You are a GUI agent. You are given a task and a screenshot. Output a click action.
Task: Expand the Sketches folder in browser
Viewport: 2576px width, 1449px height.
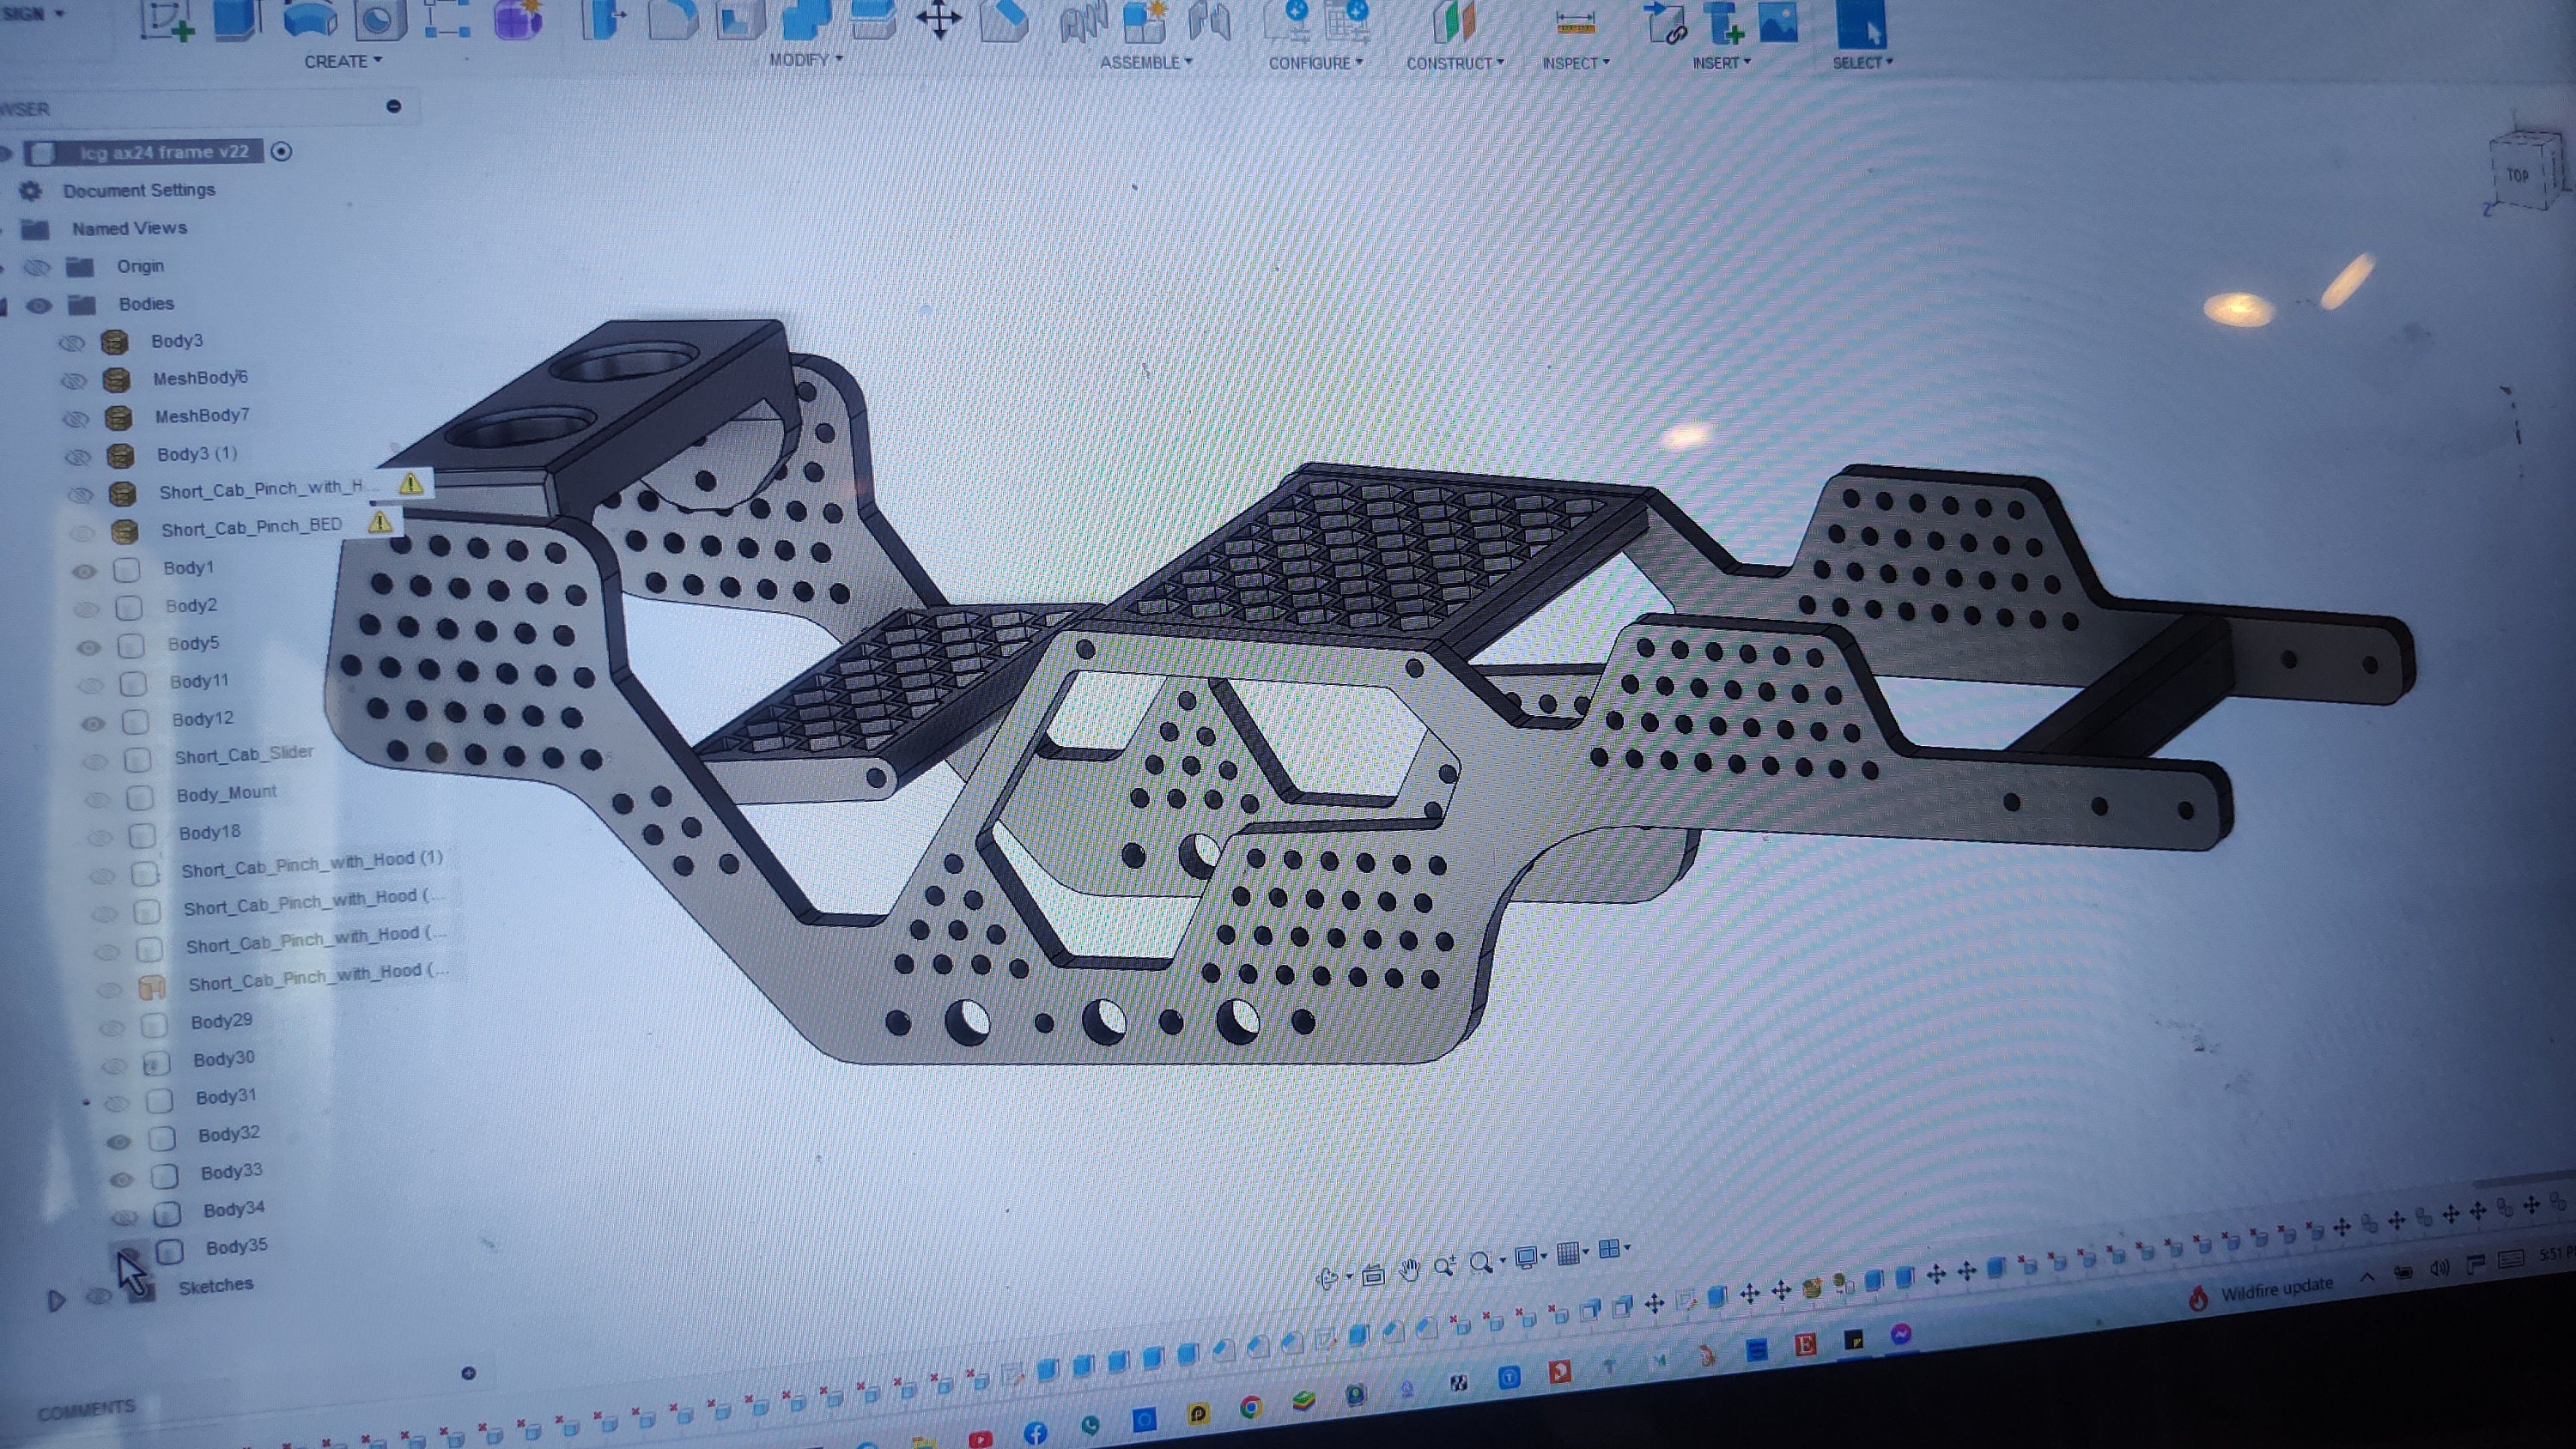point(55,1300)
